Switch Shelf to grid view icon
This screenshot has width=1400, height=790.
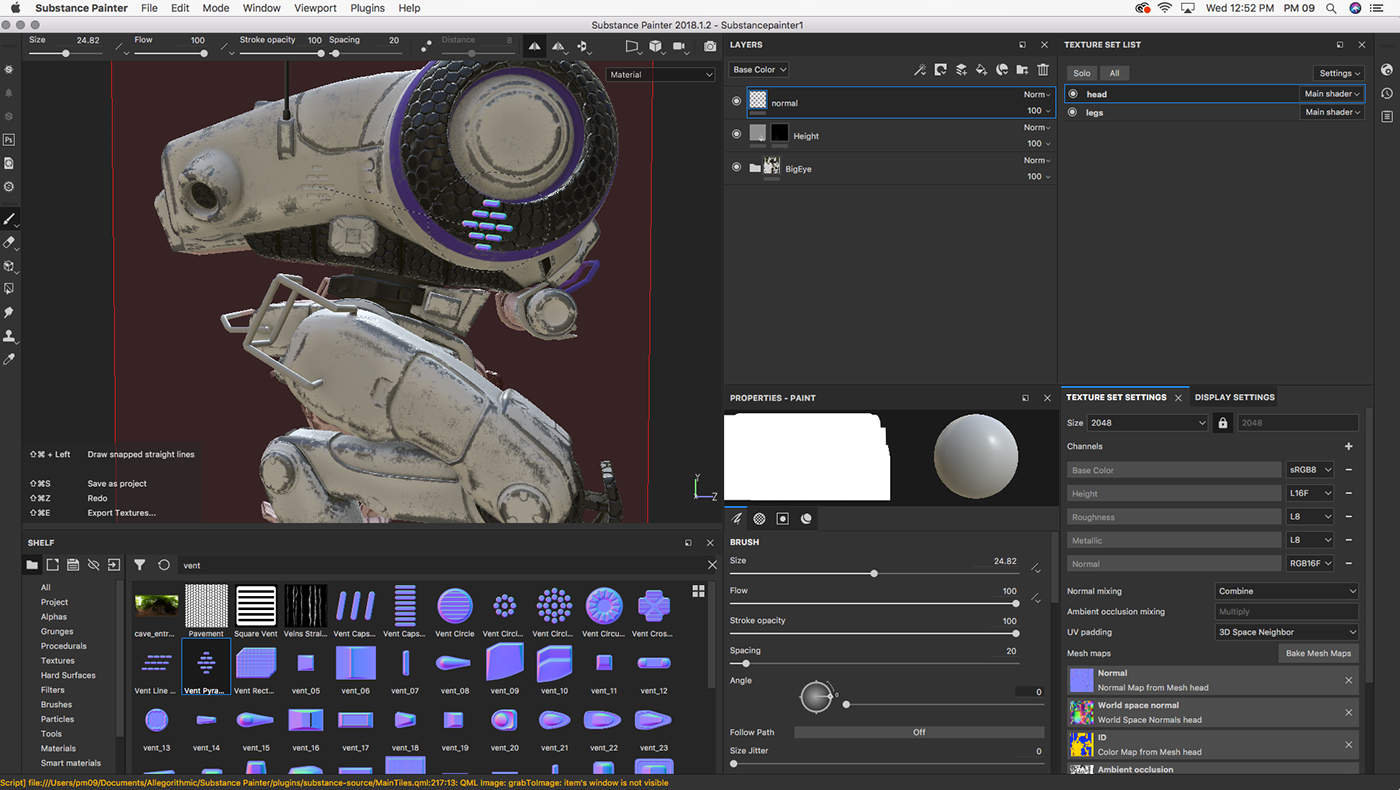(x=698, y=591)
